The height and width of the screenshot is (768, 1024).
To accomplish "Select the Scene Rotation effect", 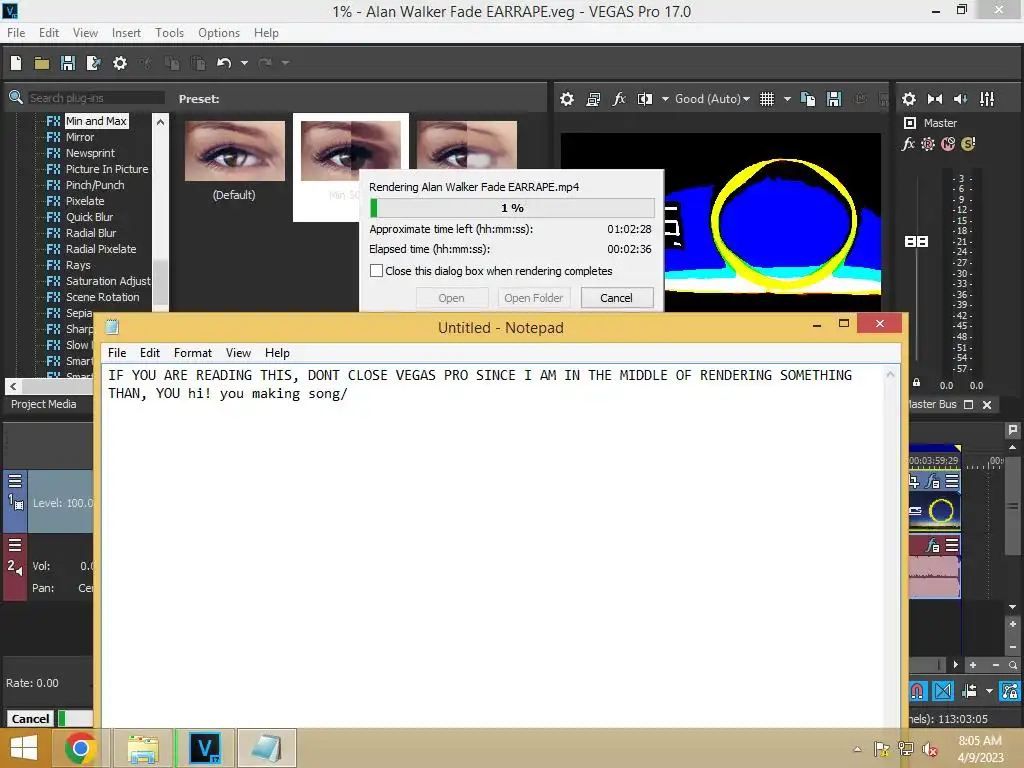I will click(x=103, y=297).
